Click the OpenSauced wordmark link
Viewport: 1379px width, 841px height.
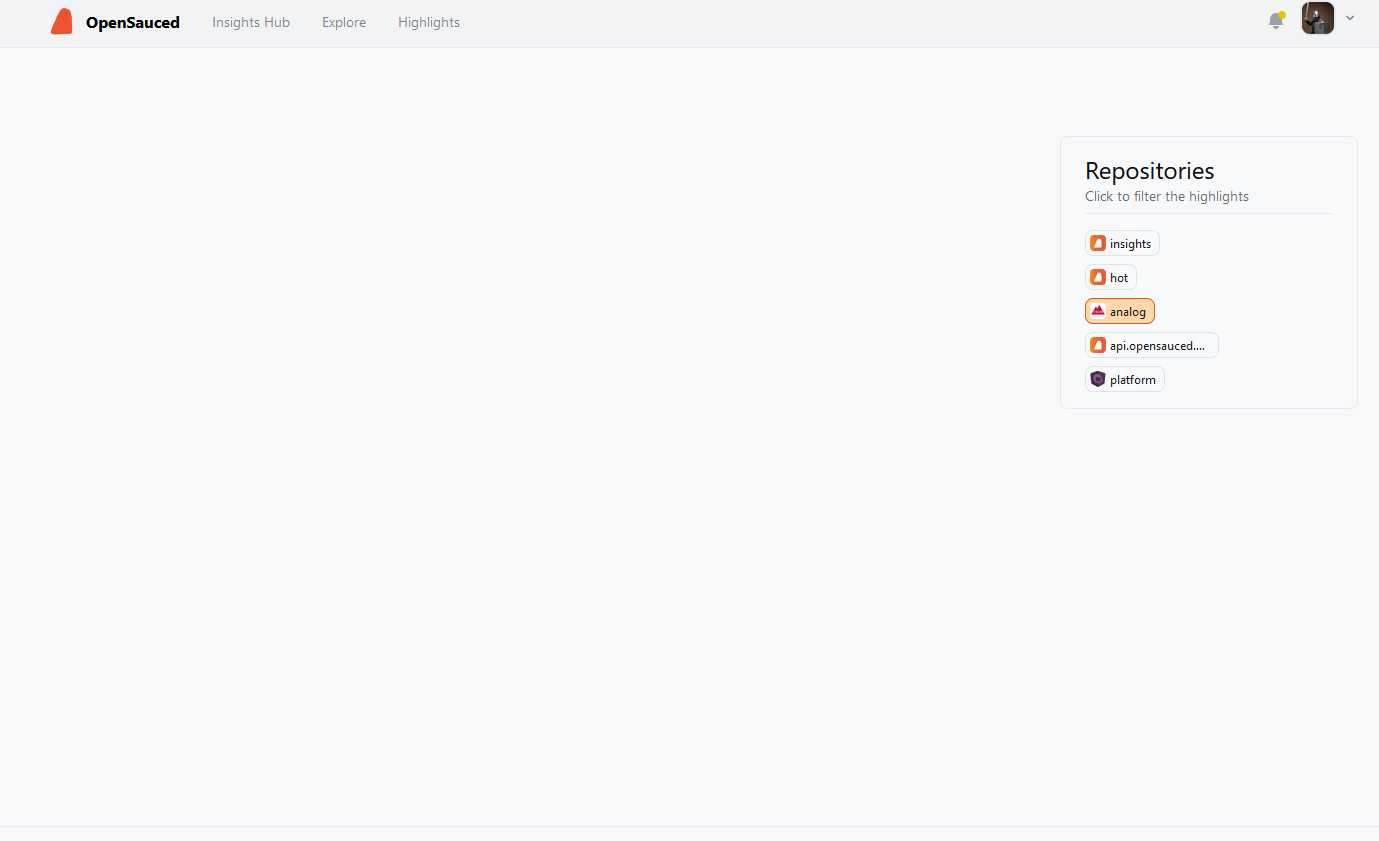133,21
